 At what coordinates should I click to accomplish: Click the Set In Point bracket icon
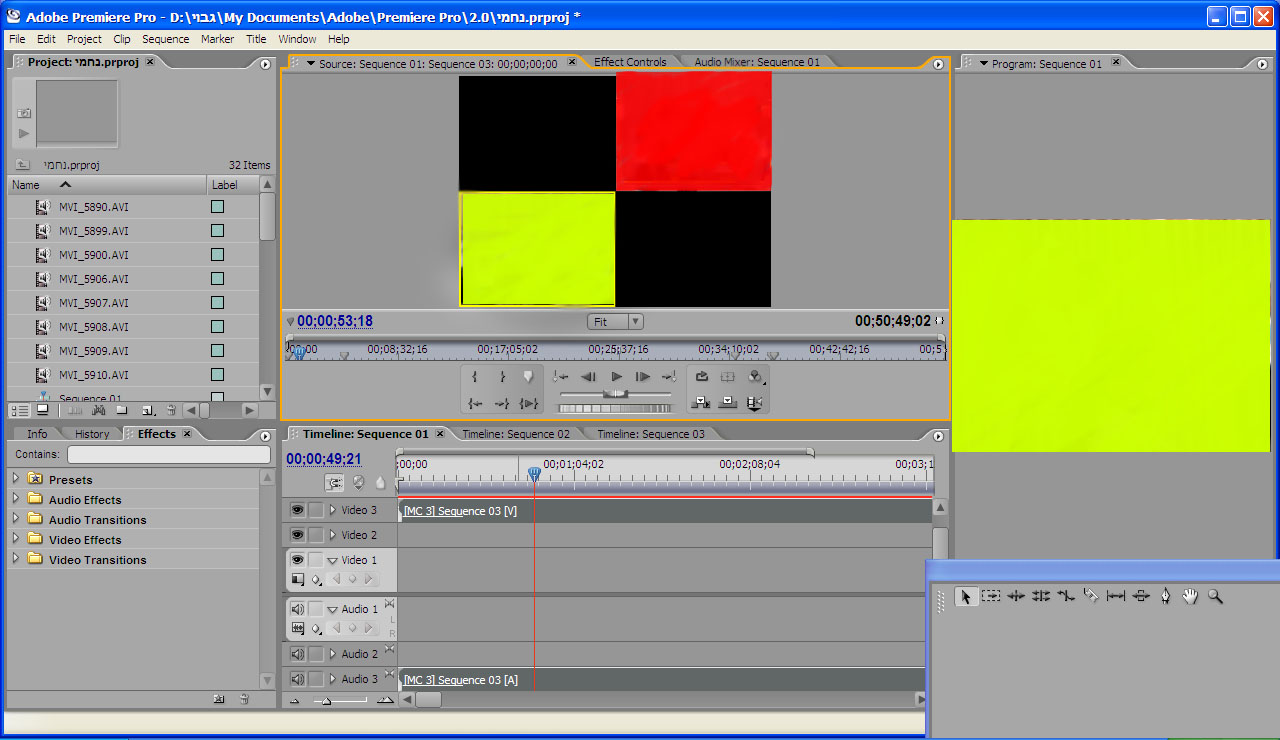click(x=475, y=377)
